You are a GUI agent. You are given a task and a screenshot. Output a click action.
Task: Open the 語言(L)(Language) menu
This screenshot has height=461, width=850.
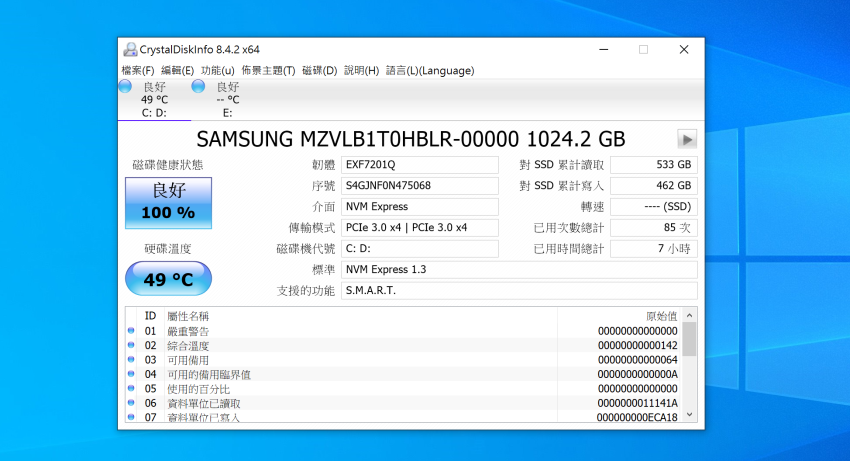430,71
